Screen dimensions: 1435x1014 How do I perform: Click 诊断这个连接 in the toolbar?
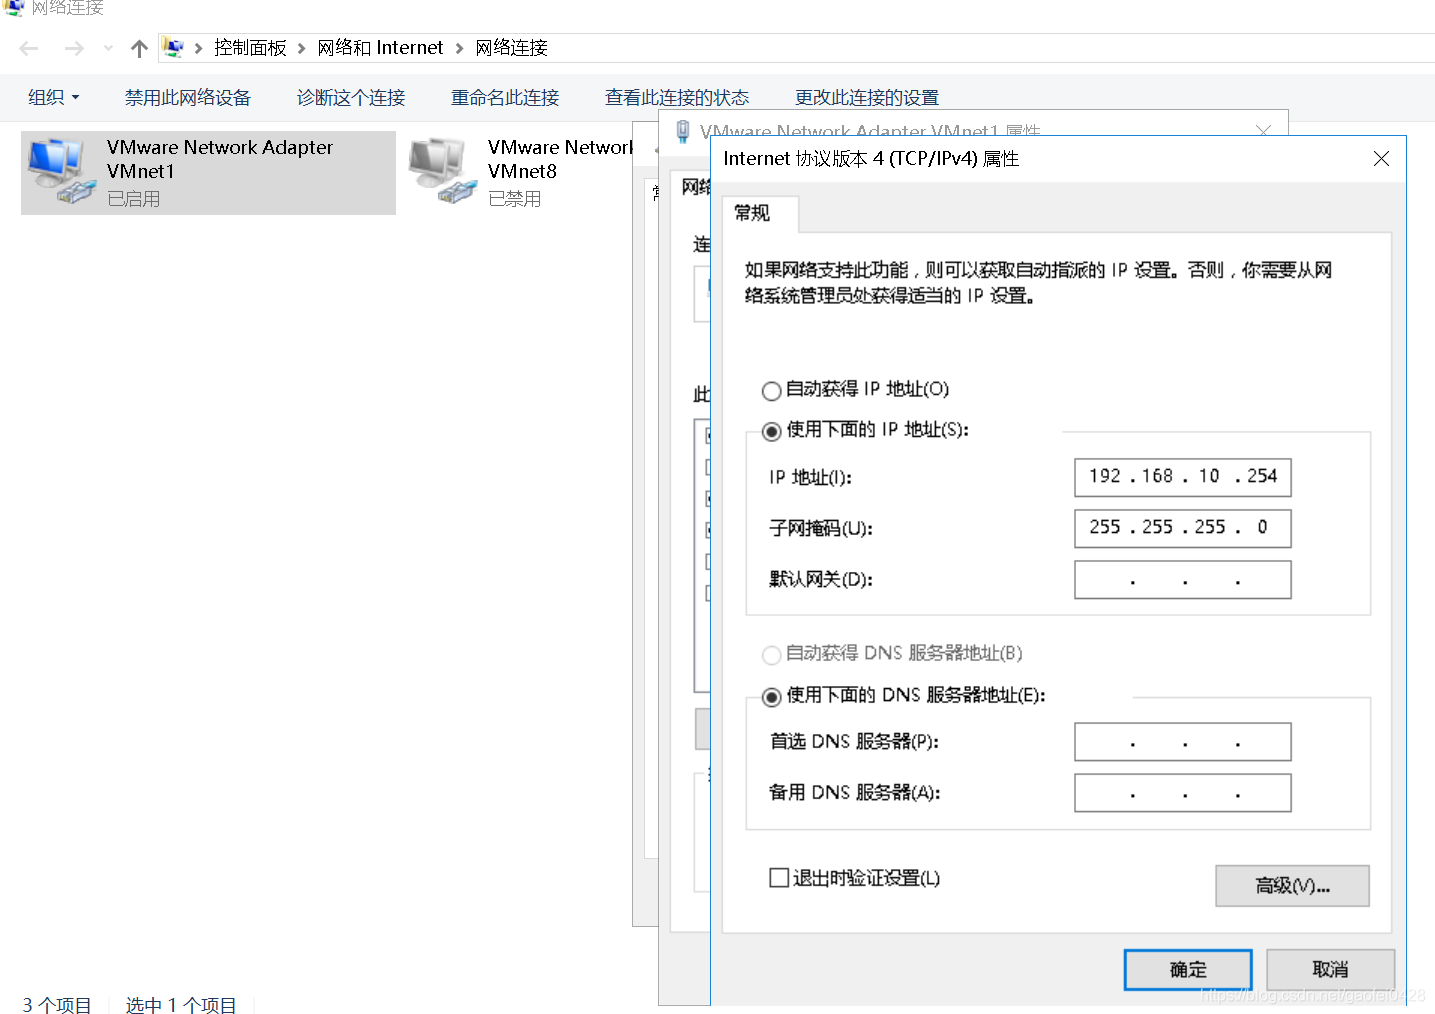coord(351,97)
